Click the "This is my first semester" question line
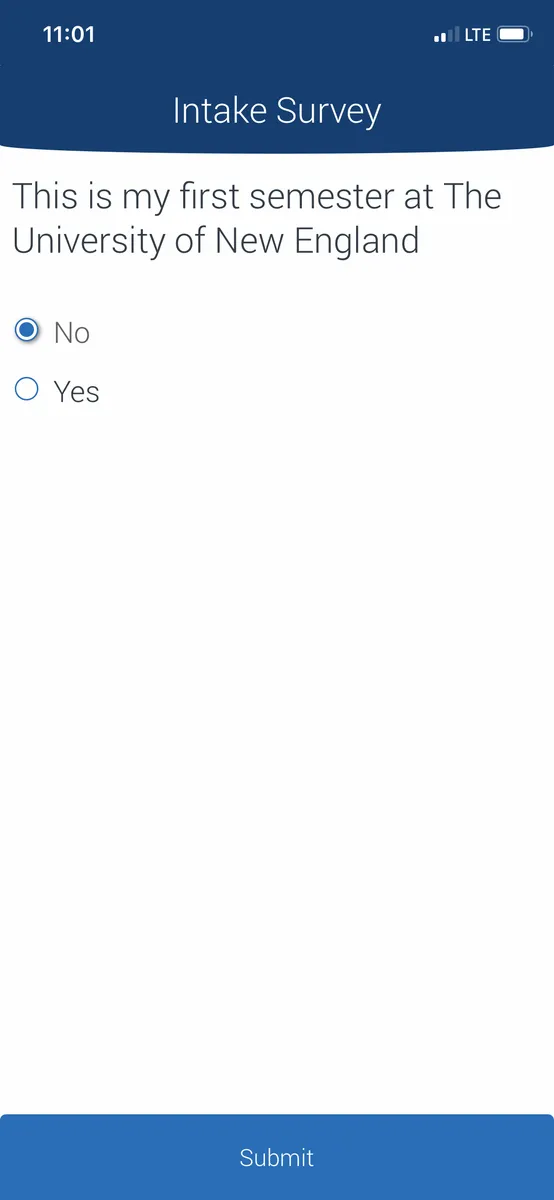The height and width of the screenshot is (1200, 554). point(256,196)
